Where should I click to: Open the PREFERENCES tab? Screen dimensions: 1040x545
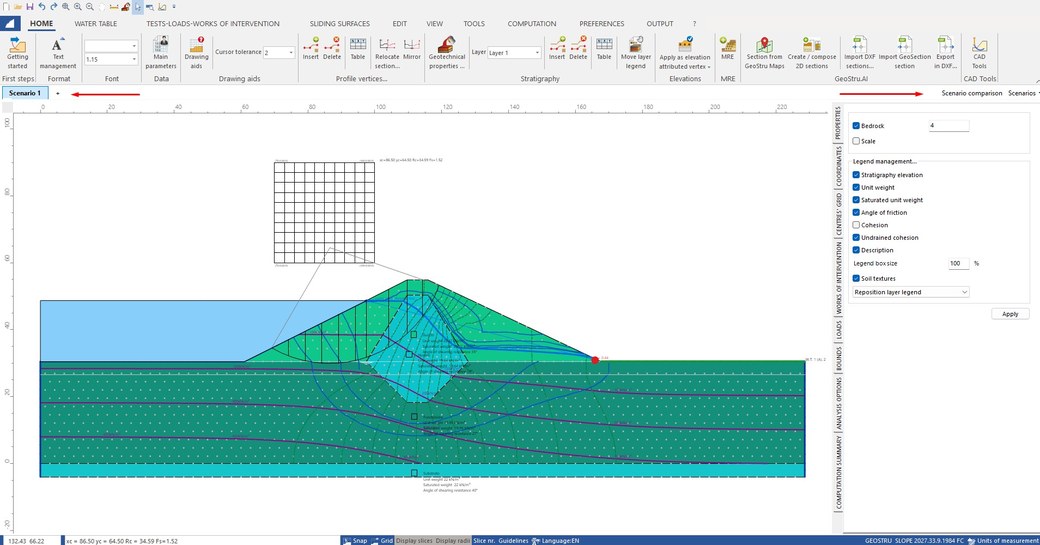[602, 23]
